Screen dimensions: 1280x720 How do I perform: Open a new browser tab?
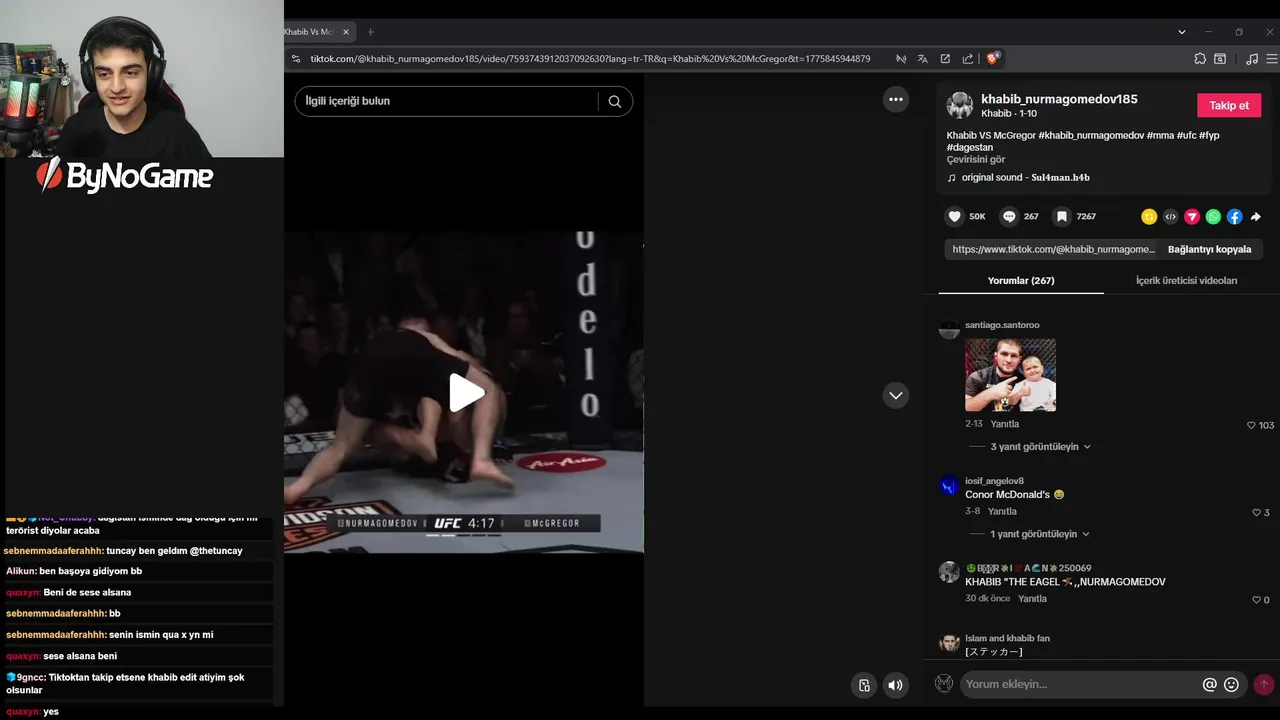tap(371, 32)
